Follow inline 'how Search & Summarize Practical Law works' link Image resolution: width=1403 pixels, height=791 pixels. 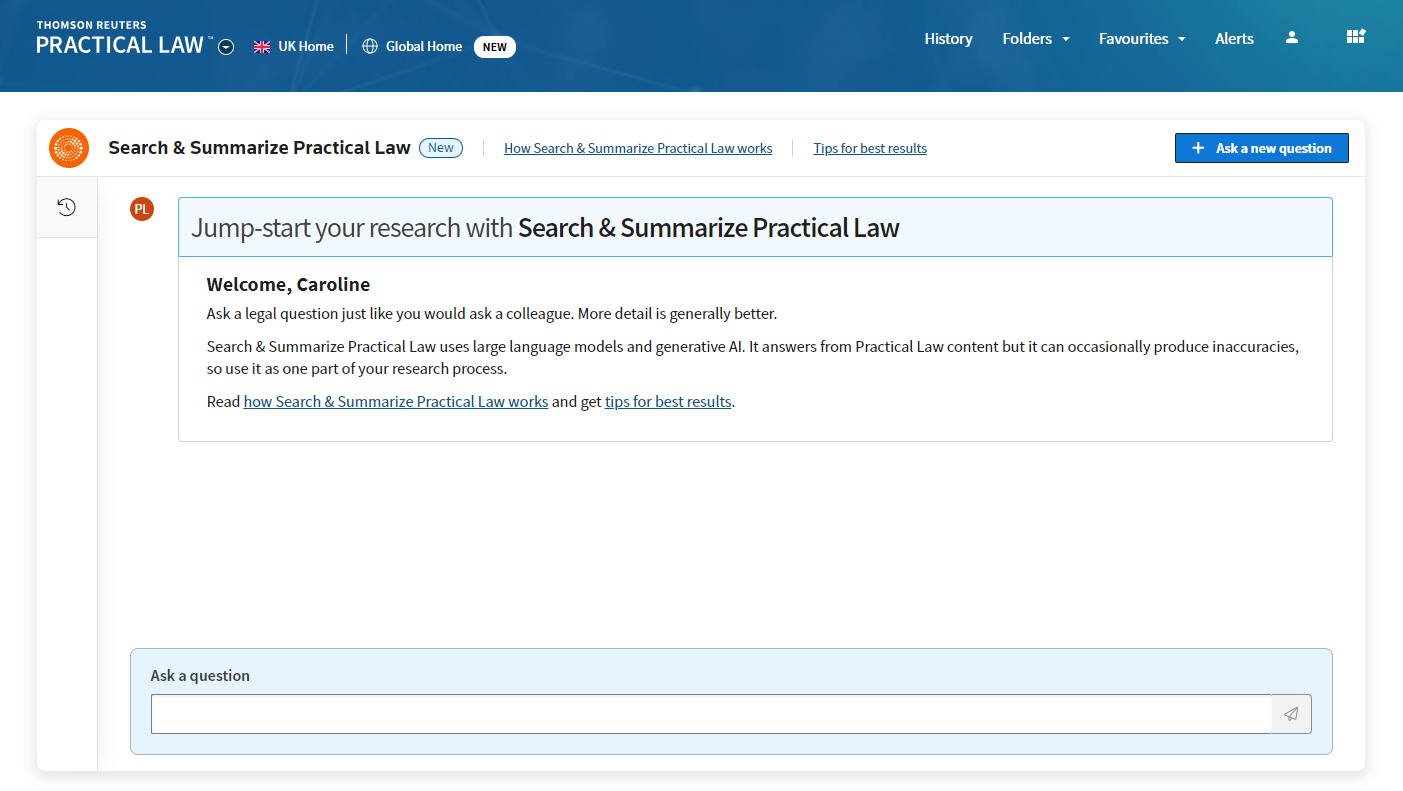tap(395, 402)
